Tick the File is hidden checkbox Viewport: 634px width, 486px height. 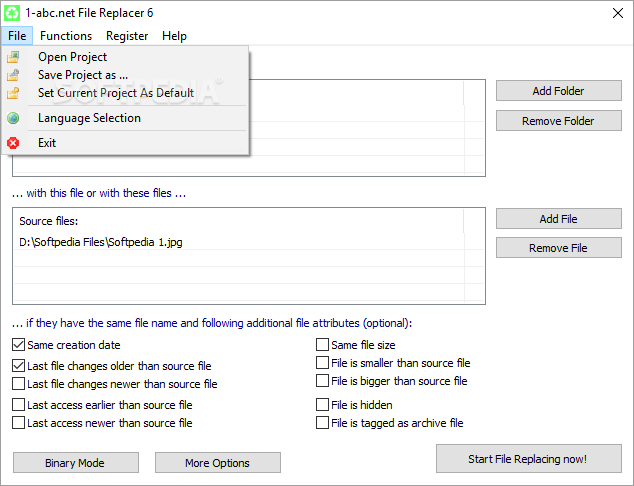tap(322, 405)
